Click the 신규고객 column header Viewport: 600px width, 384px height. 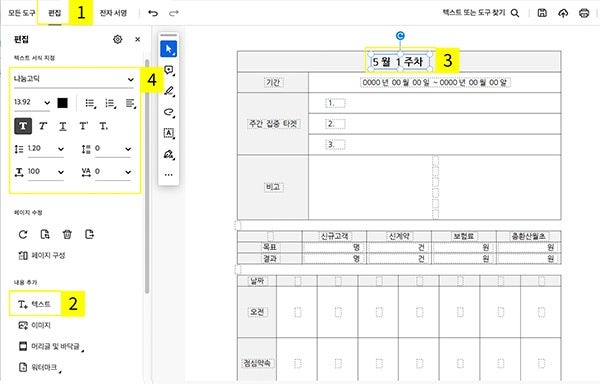(x=334, y=236)
